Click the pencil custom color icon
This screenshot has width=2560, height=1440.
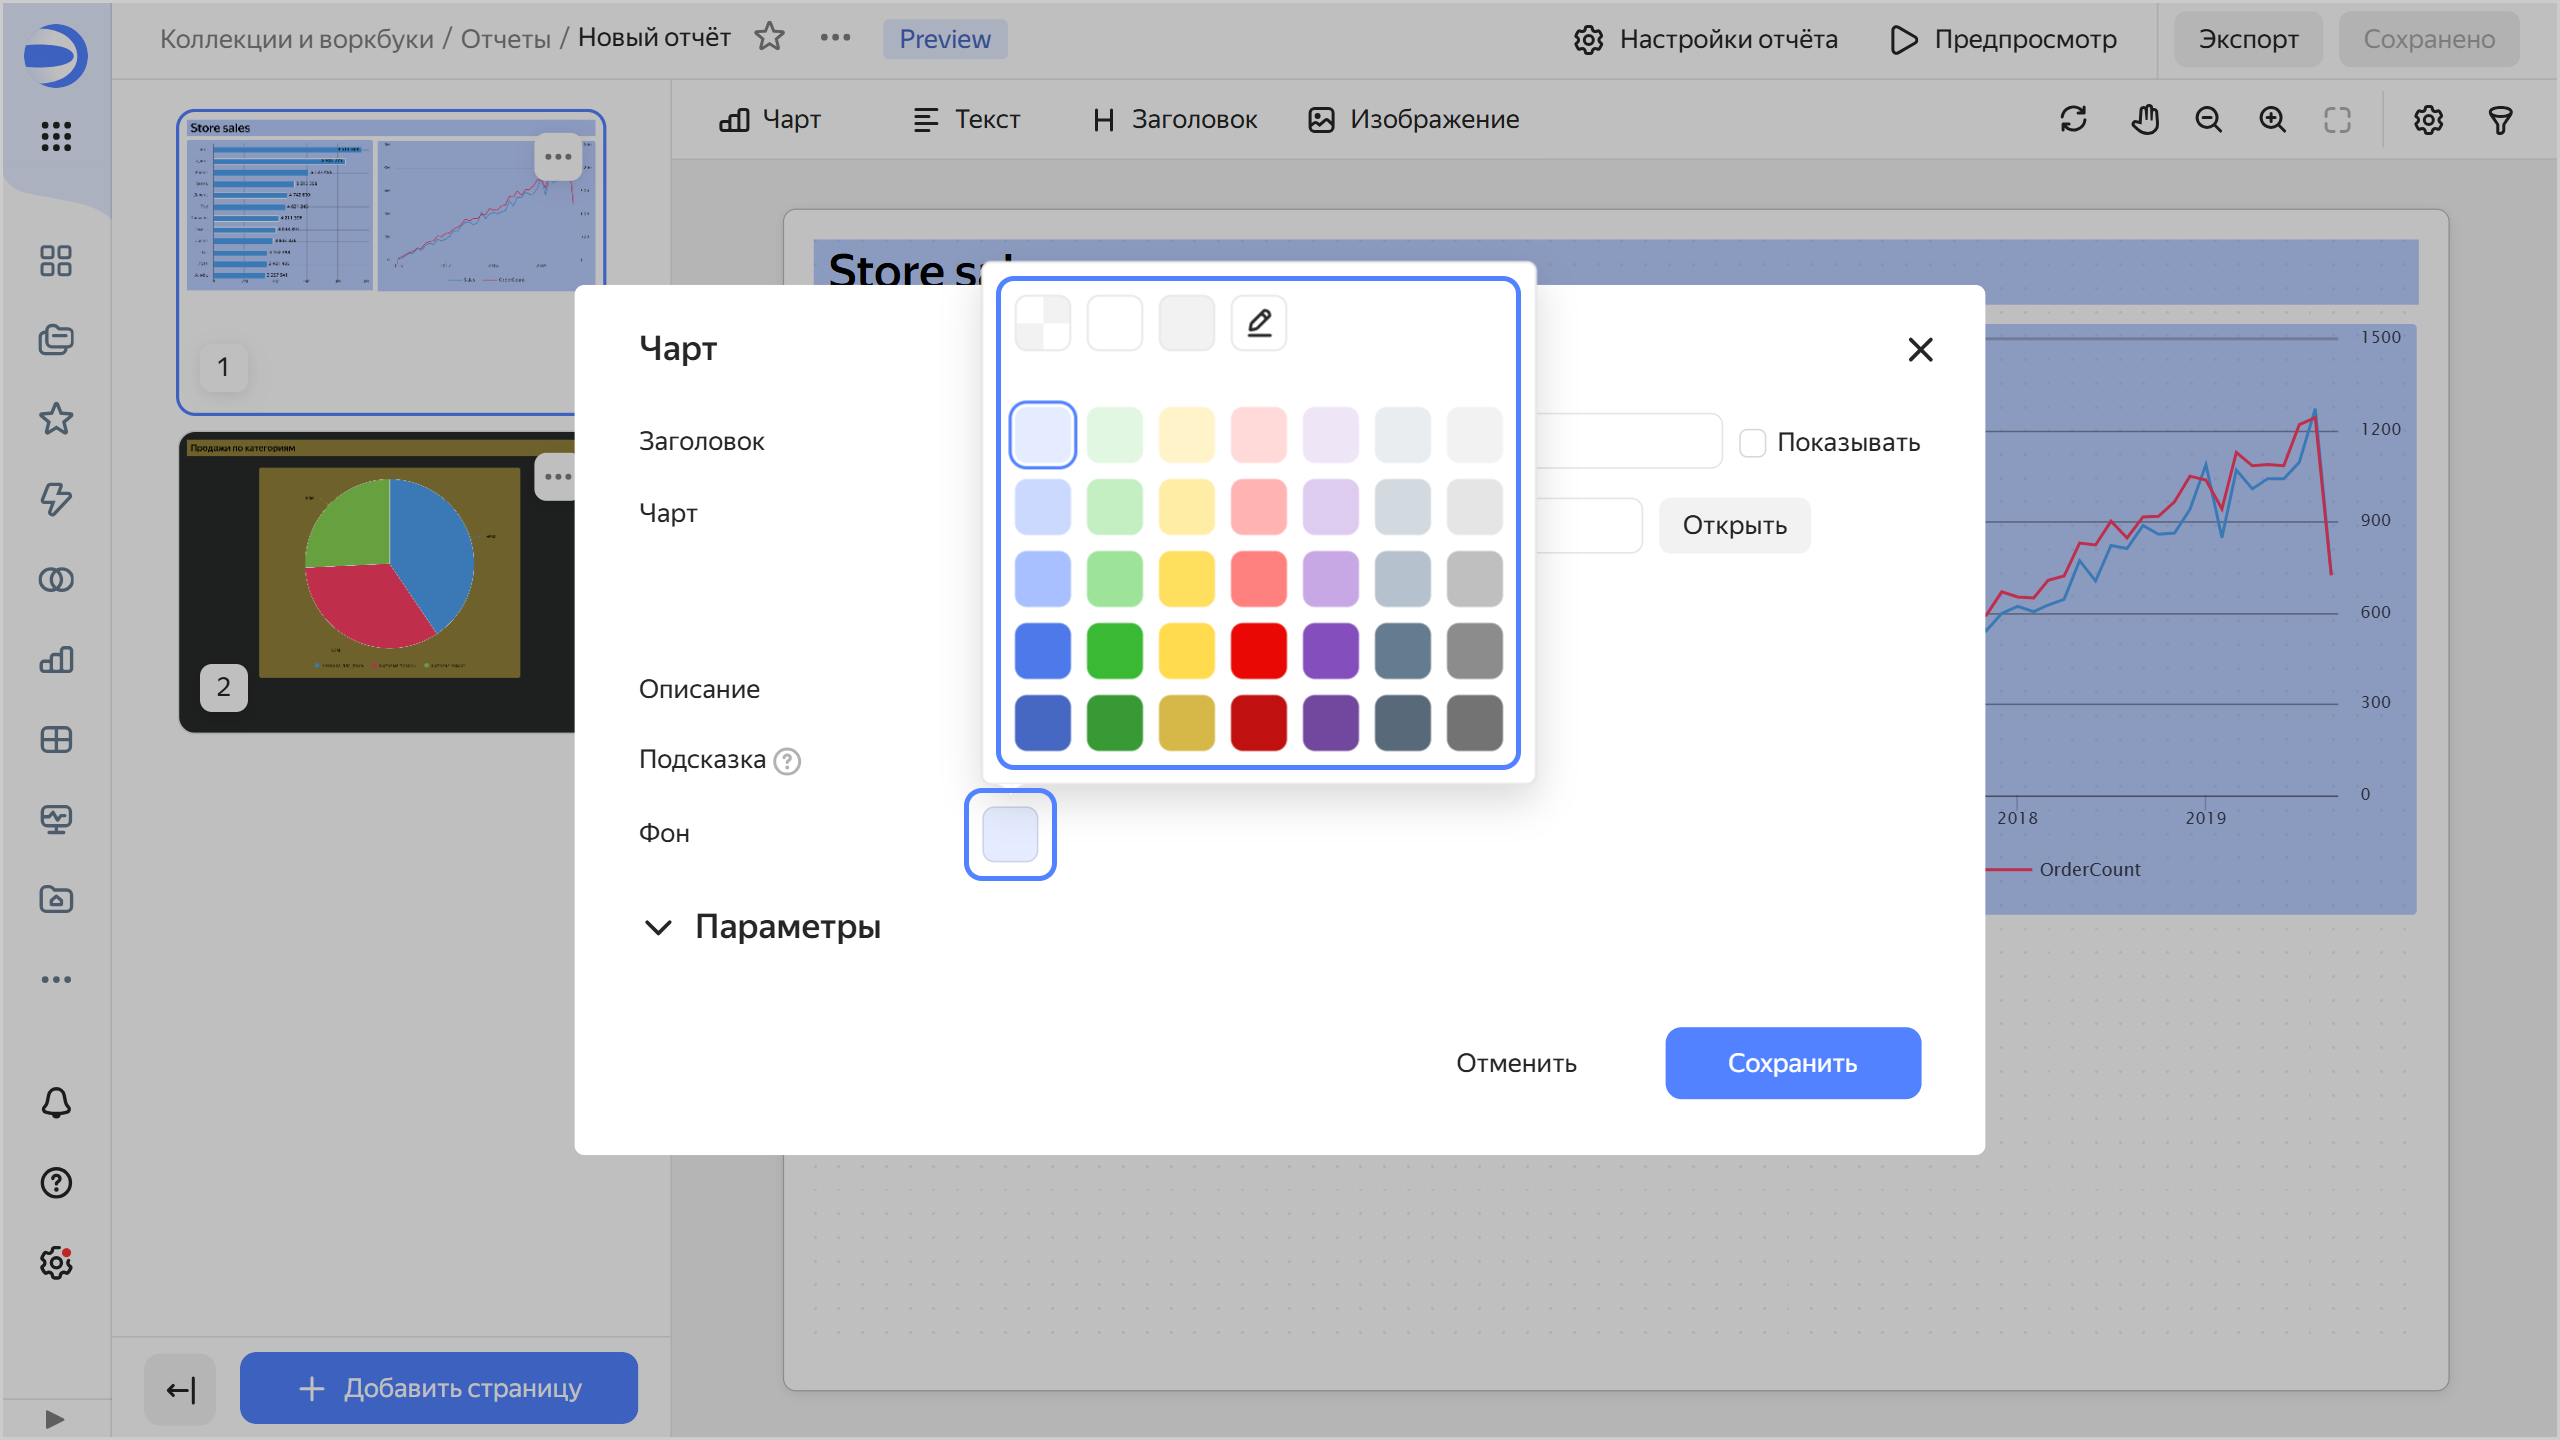1259,323
